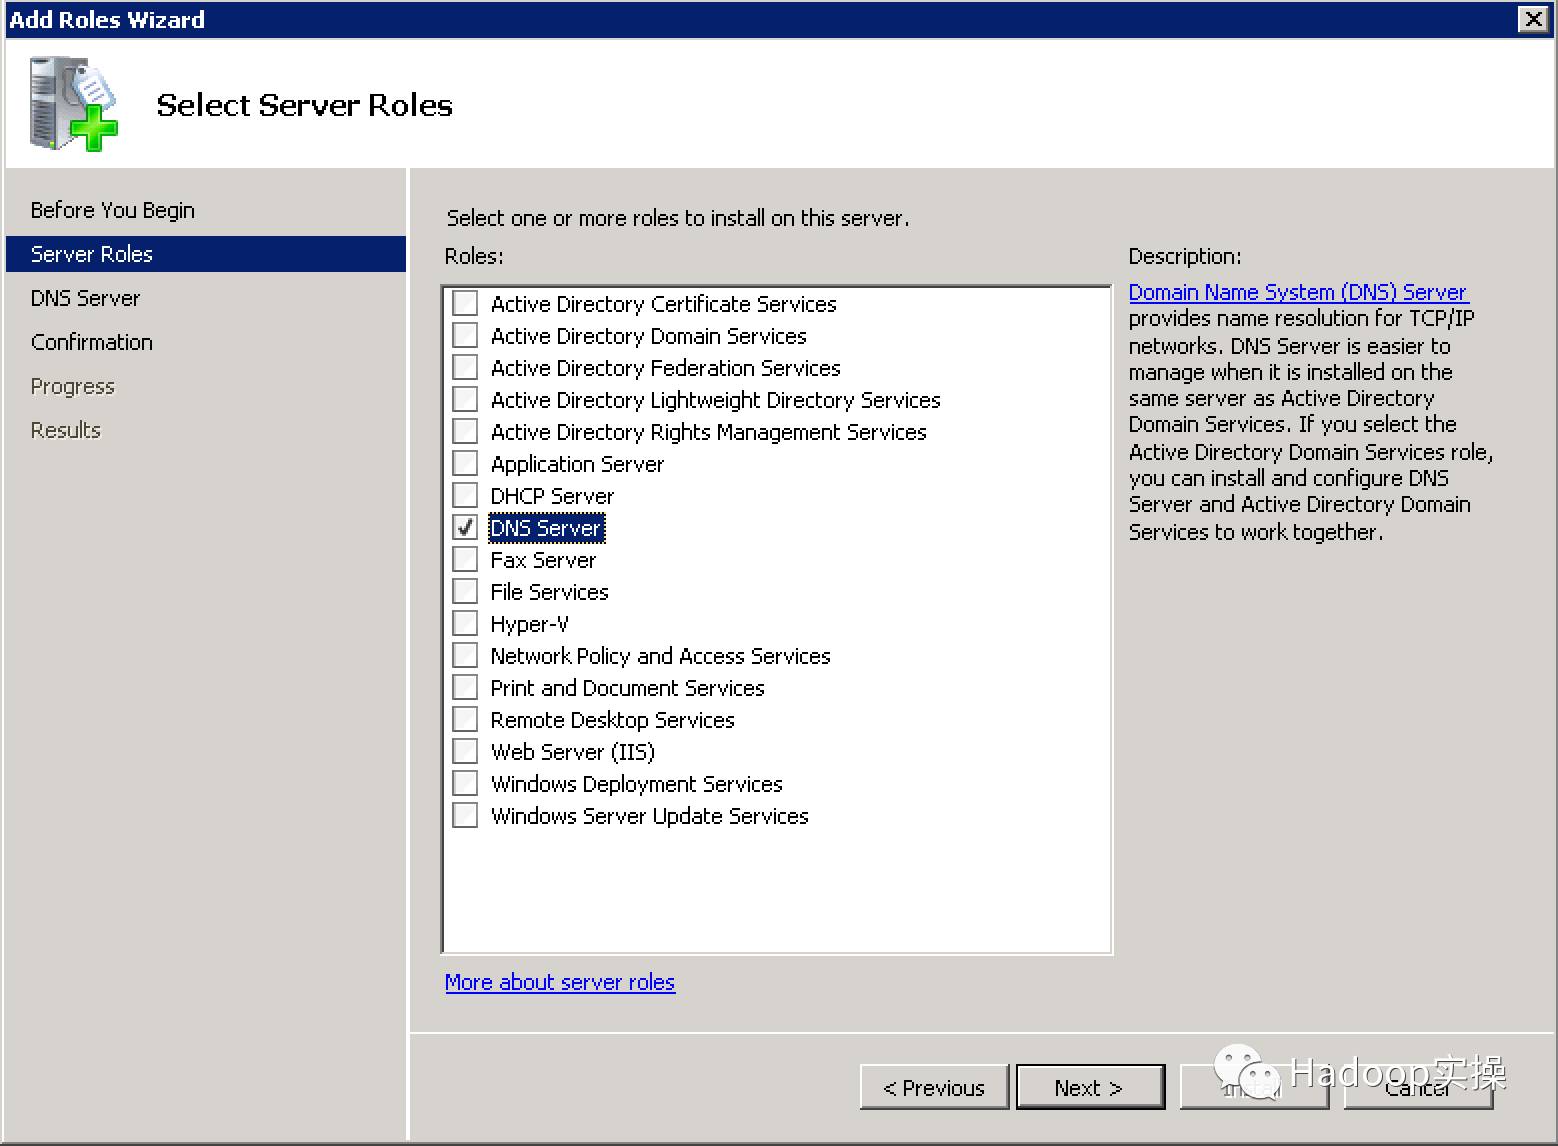This screenshot has height=1146, width=1558.
Task: Open the Domain Name System (DNS) Server link
Action: pyautogui.click(x=1297, y=291)
